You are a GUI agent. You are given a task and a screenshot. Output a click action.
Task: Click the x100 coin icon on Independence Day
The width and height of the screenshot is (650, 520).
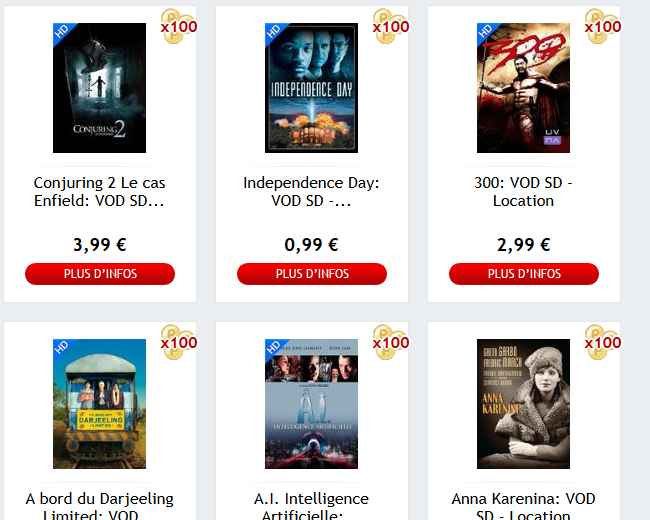click(390, 27)
